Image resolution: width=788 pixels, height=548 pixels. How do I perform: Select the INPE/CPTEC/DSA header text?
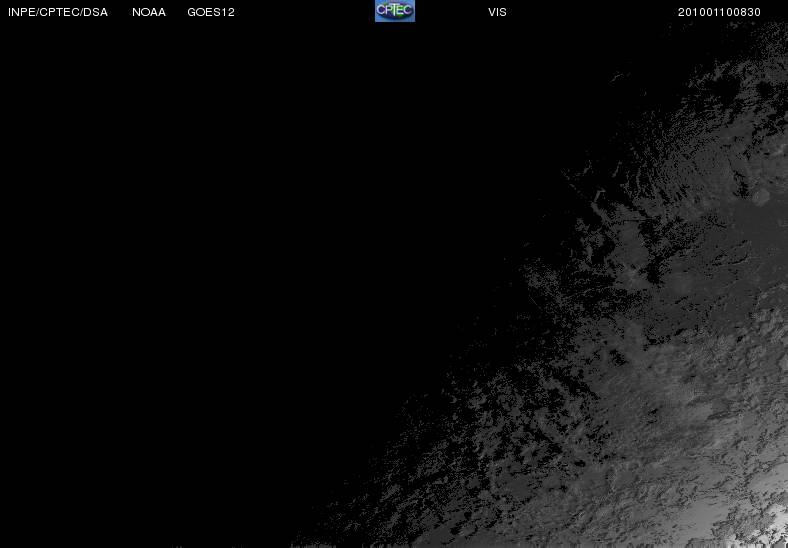58,12
